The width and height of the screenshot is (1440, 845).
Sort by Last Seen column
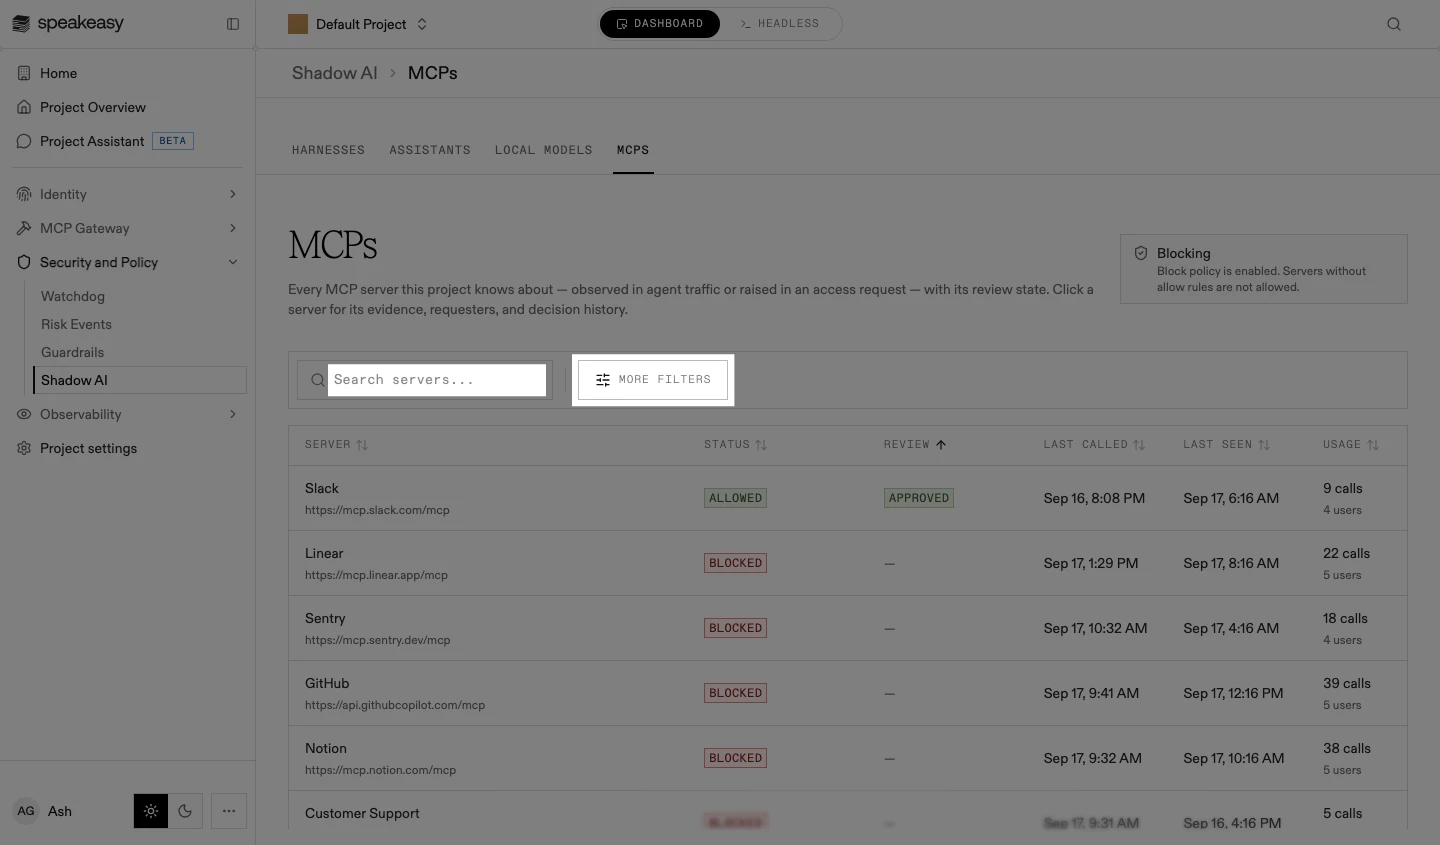(x=1227, y=445)
